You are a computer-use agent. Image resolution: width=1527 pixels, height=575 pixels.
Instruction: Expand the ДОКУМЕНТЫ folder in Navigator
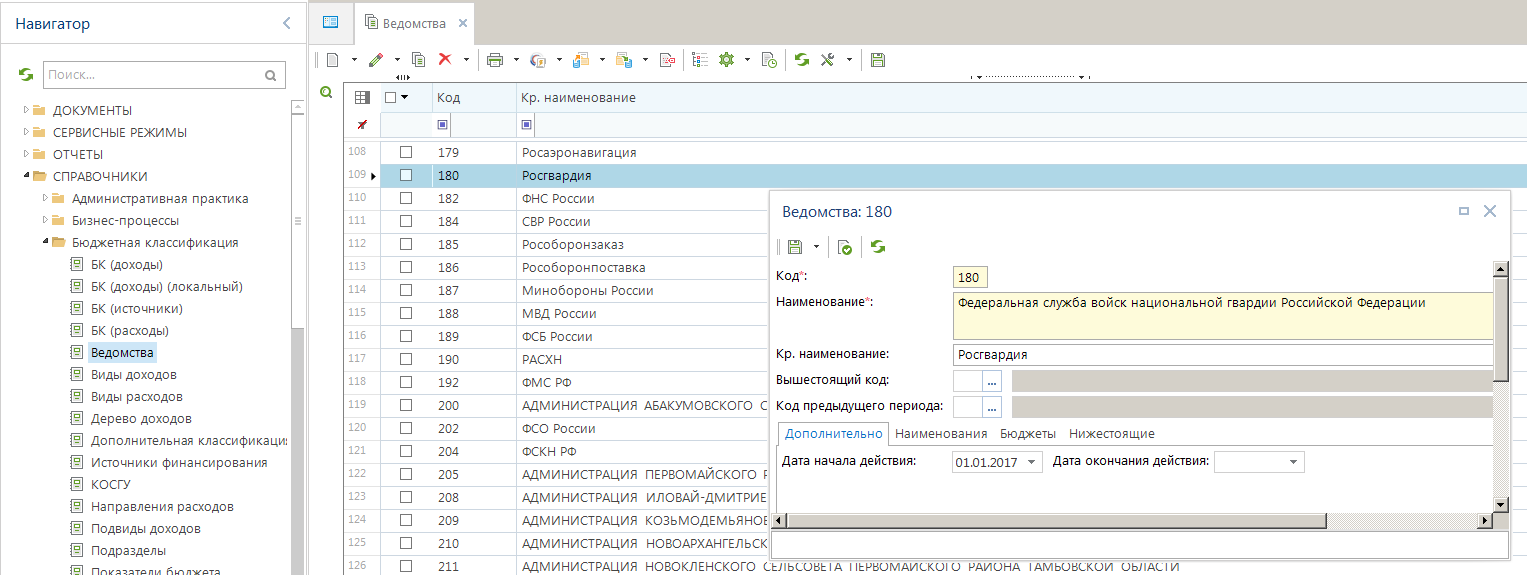[x=27, y=110]
